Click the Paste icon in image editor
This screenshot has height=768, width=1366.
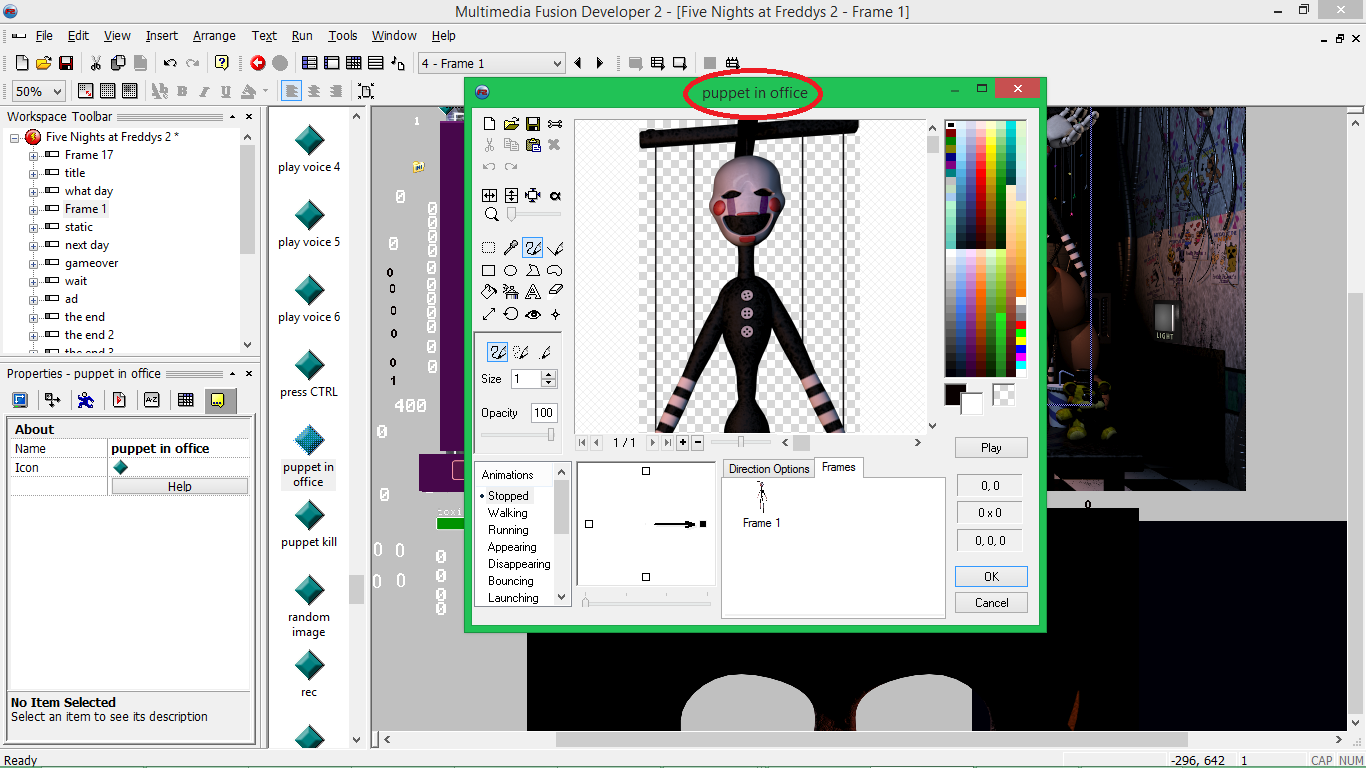[x=533, y=145]
